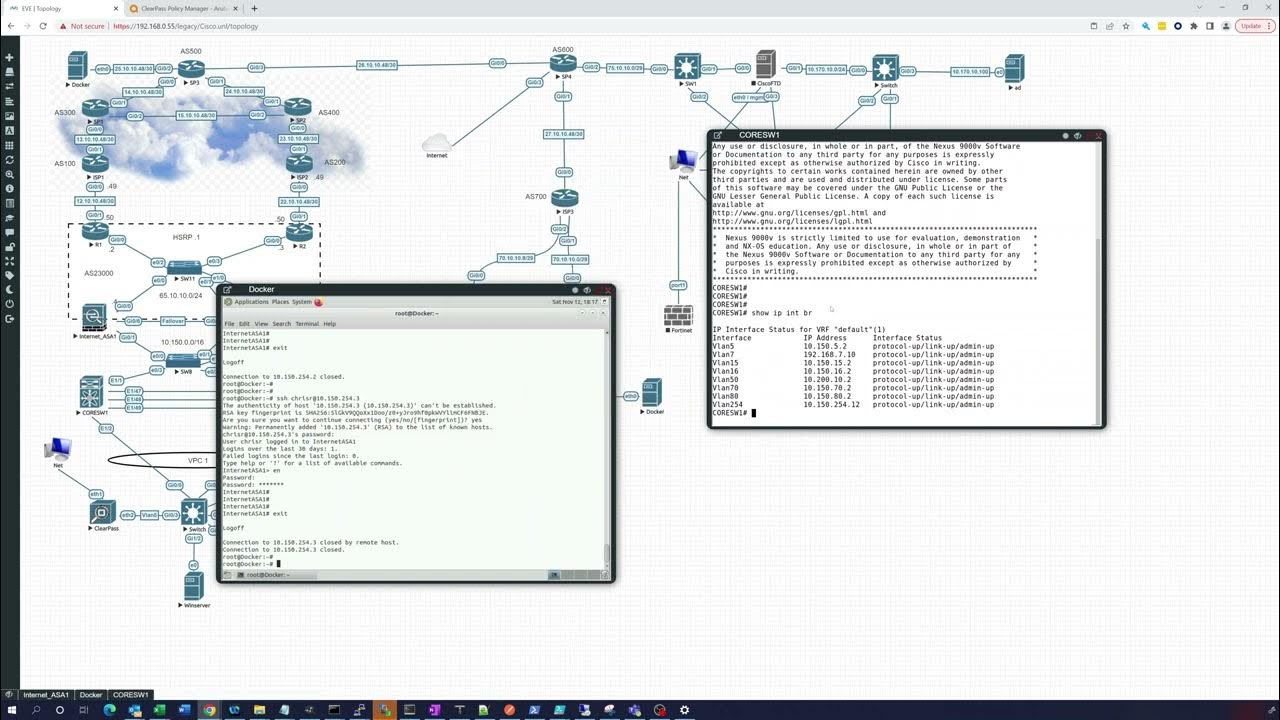The image size is (1280, 720).
Task: Open More actions grid icon in sidebar
Action: click(x=9, y=145)
